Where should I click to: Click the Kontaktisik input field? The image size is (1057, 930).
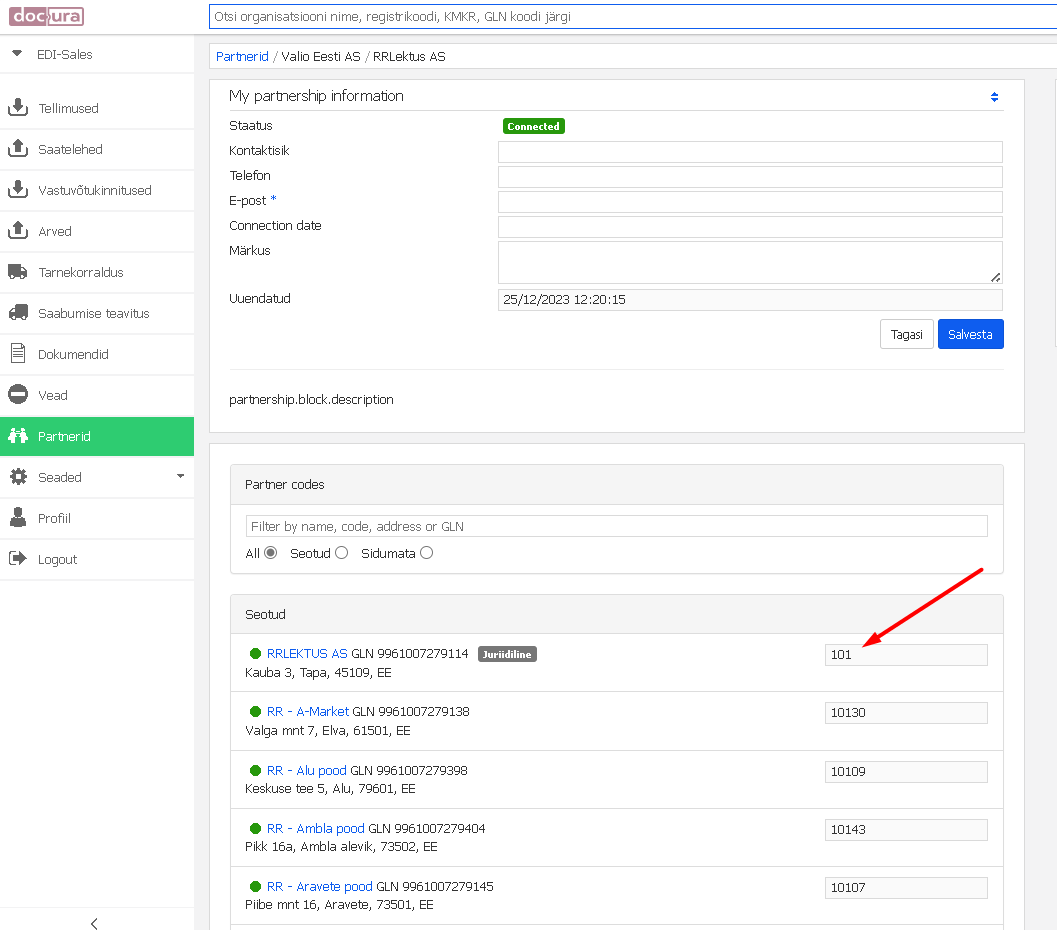750,152
